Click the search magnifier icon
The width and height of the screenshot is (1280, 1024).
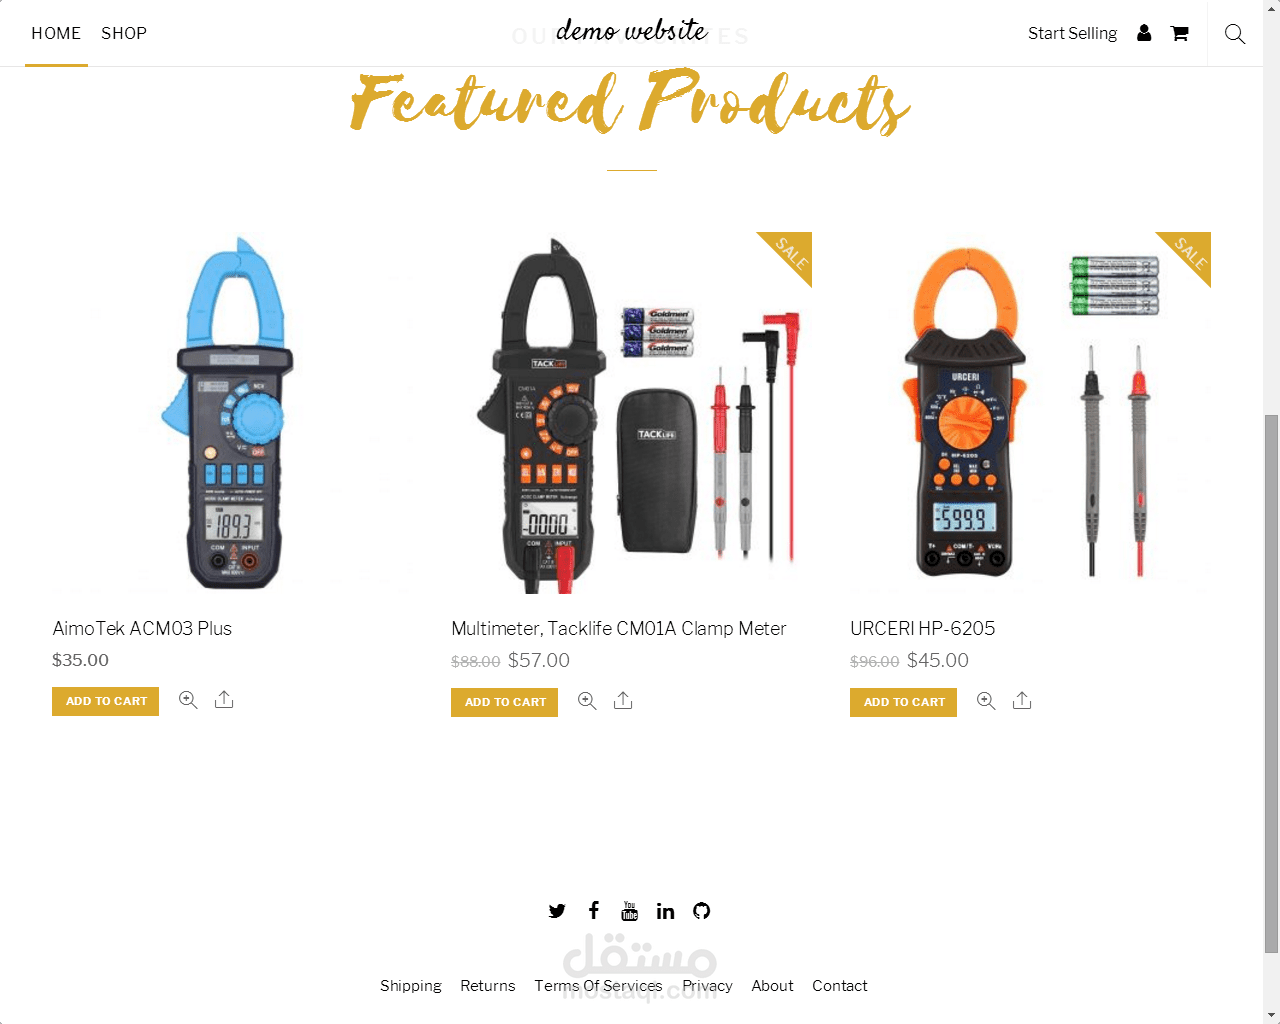[x=1235, y=34]
